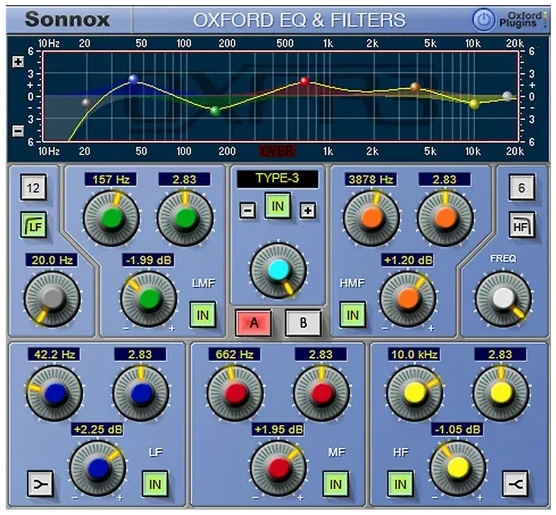Click the yellow HF node on graph
The height and width of the screenshot is (515, 556).
(x=474, y=104)
